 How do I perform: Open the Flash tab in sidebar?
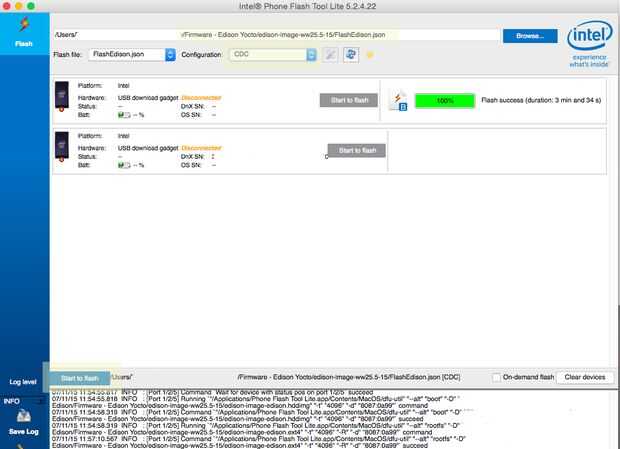coord(24,34)
